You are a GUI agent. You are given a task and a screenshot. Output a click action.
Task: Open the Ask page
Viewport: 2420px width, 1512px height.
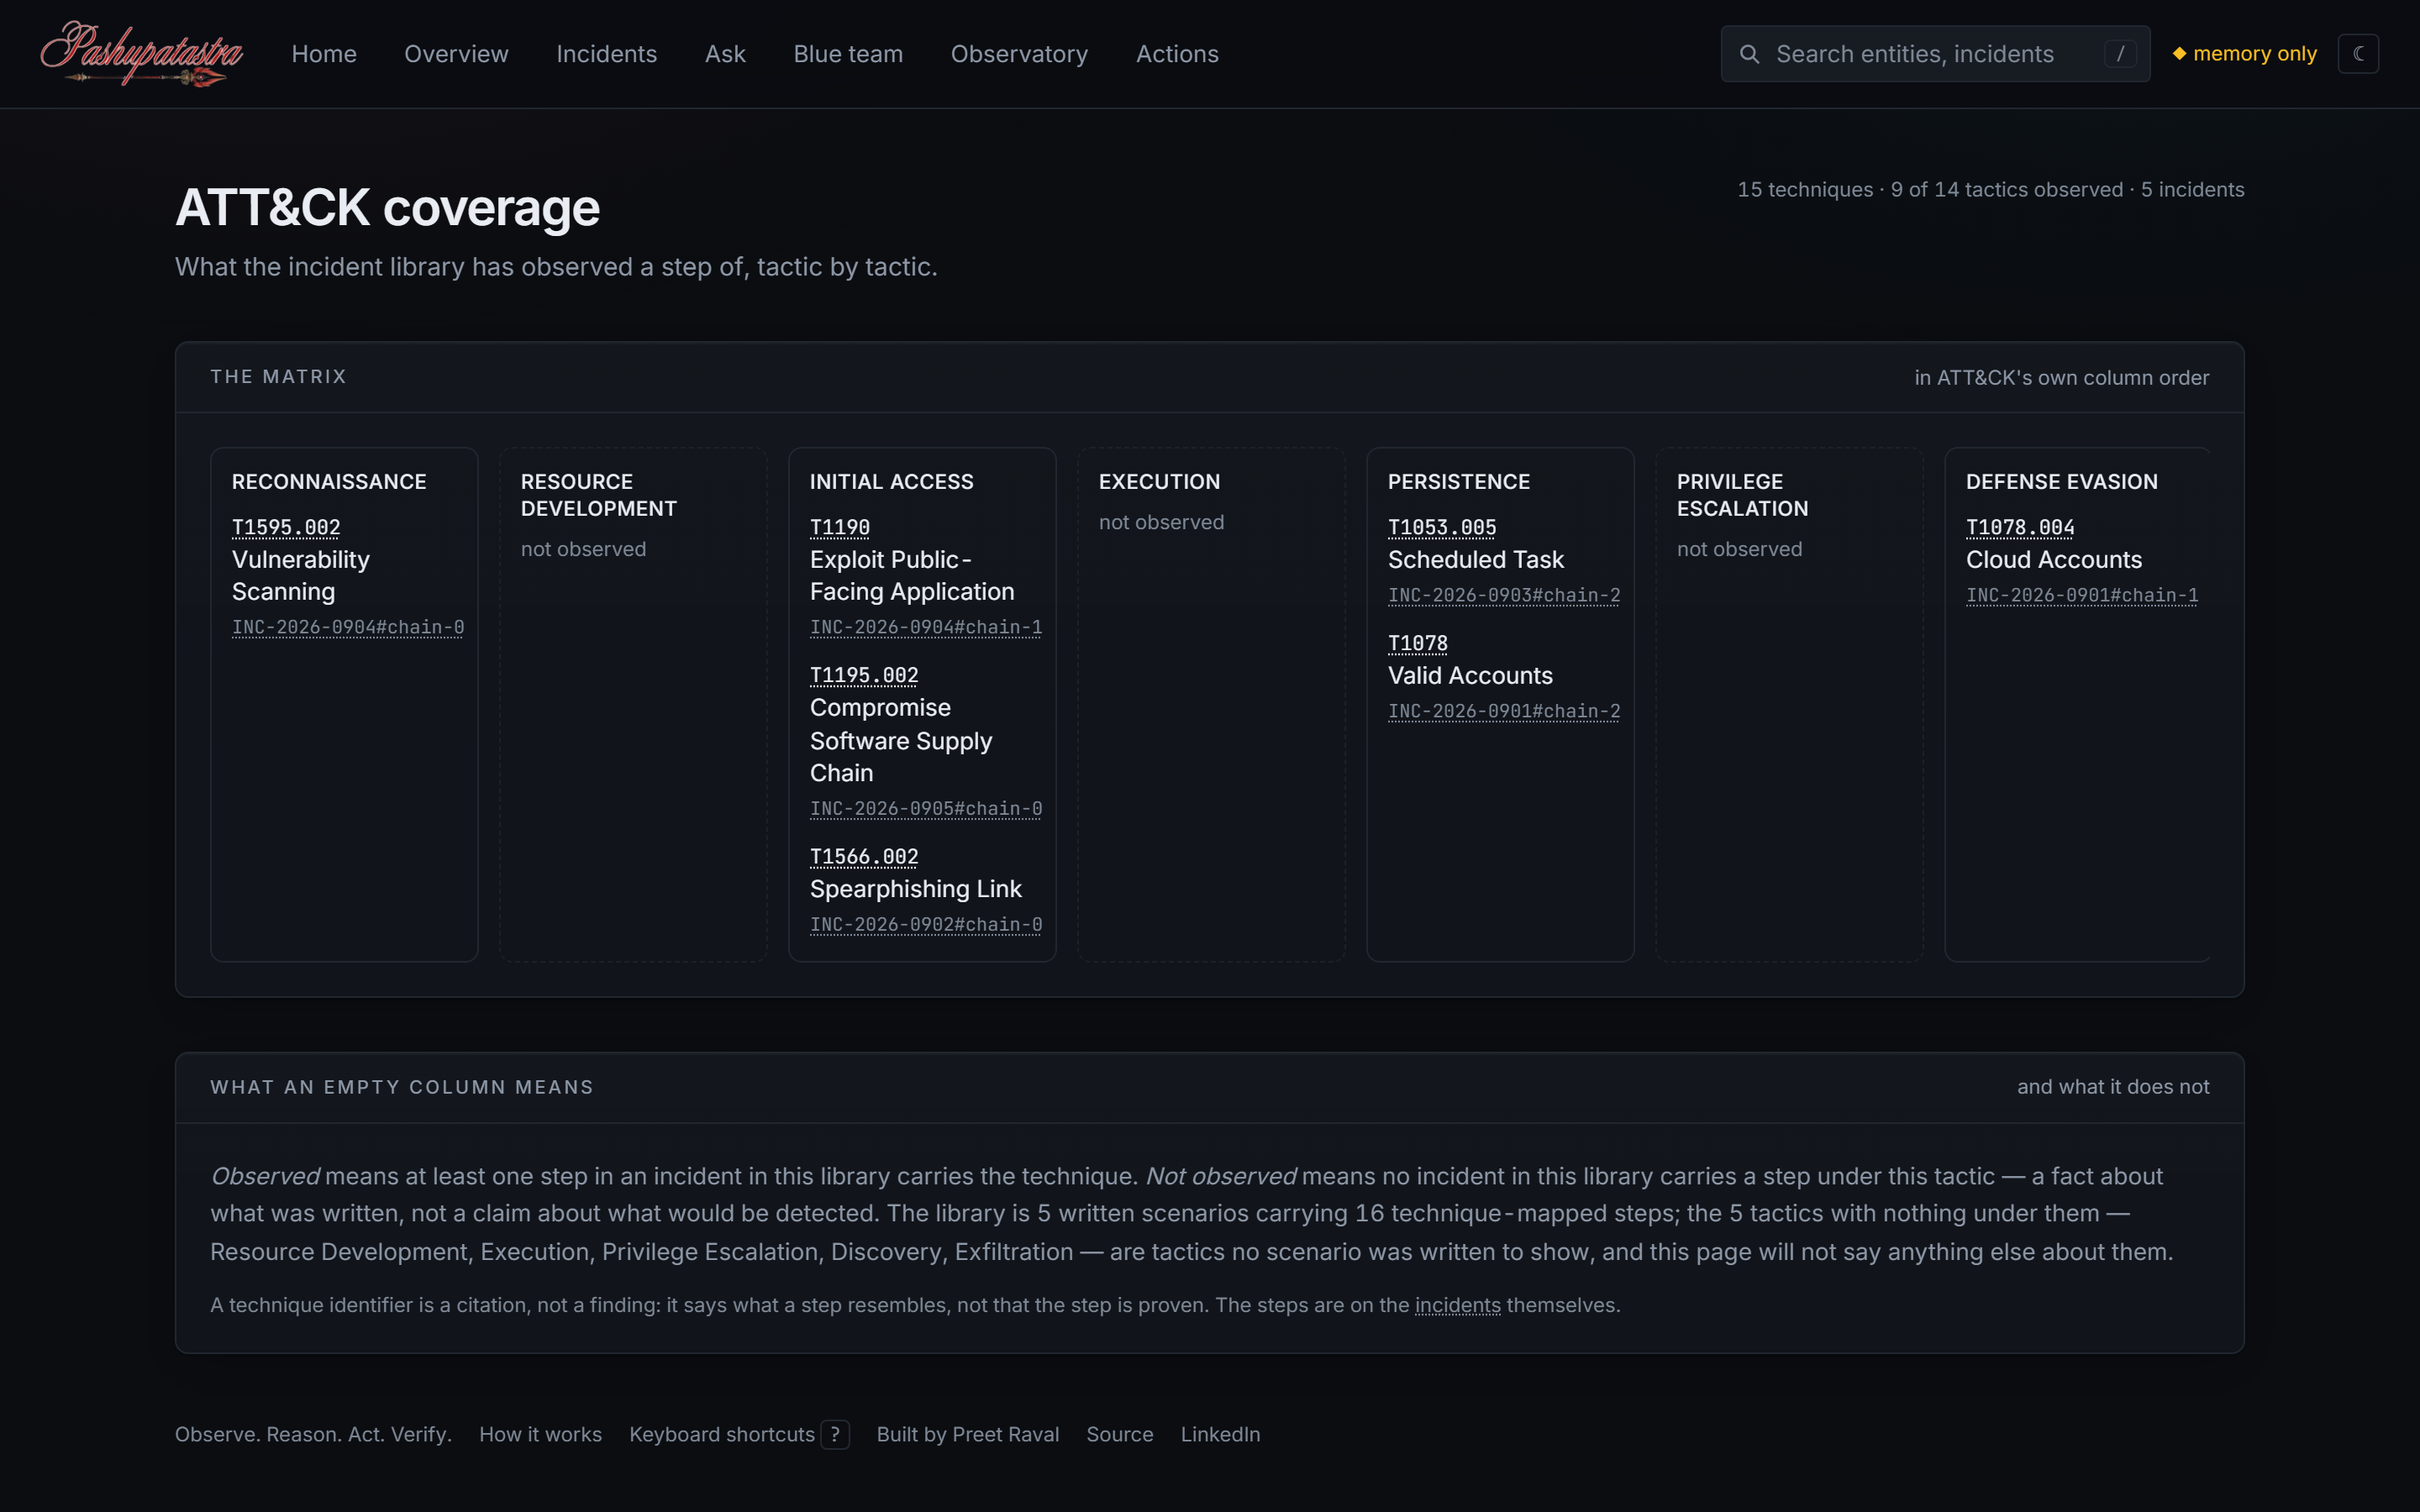(x=725, y=54)
